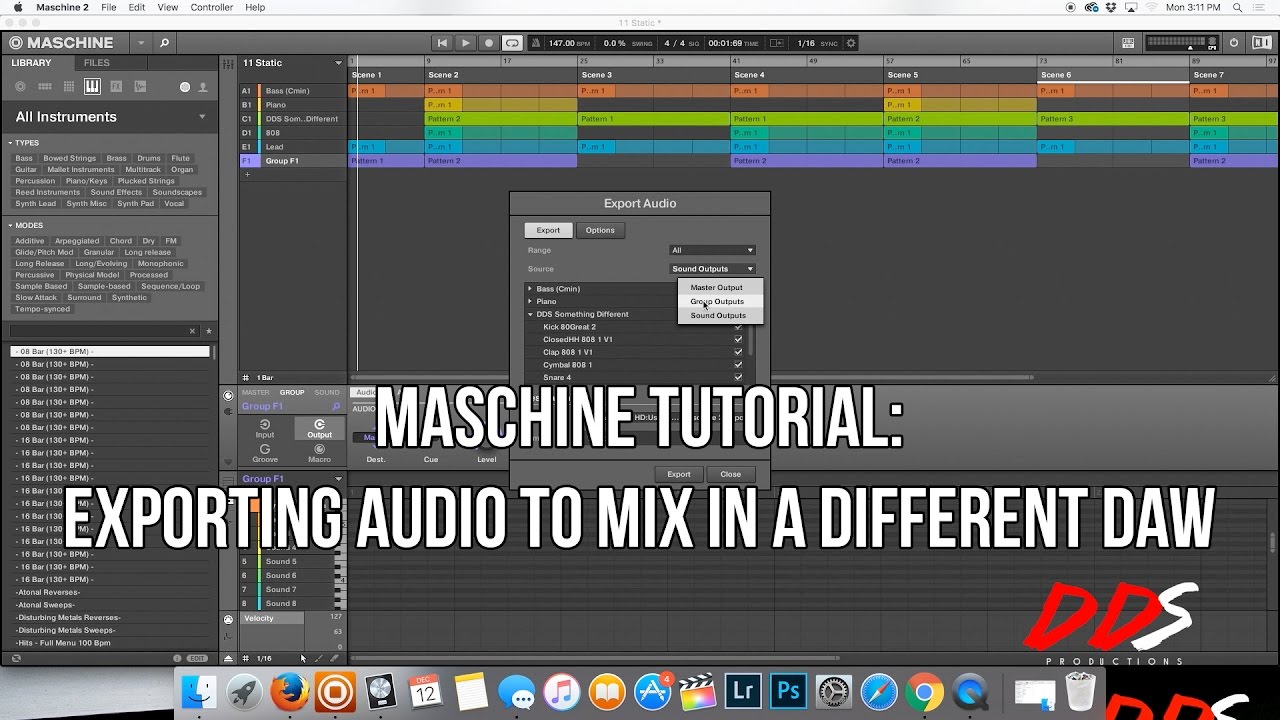
Task: Open Lightroom from the Dock
Action: pyautogui.click(x=745, y=692)
